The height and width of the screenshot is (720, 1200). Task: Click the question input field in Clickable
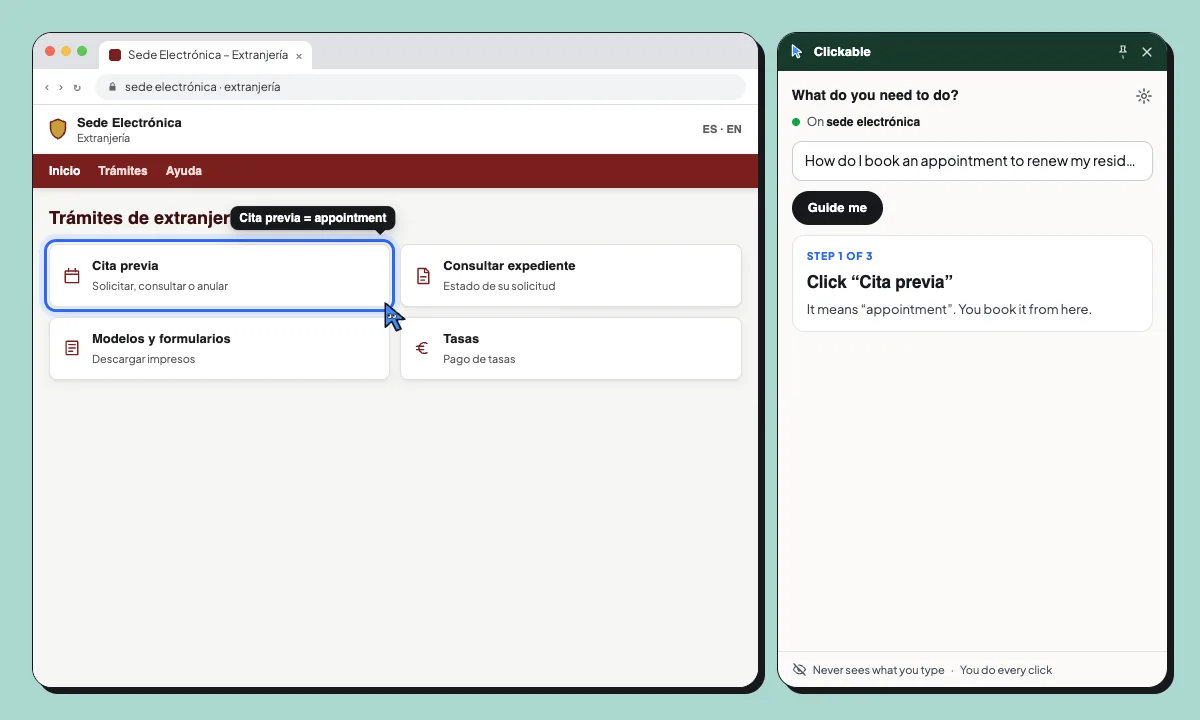pos(972,161)
